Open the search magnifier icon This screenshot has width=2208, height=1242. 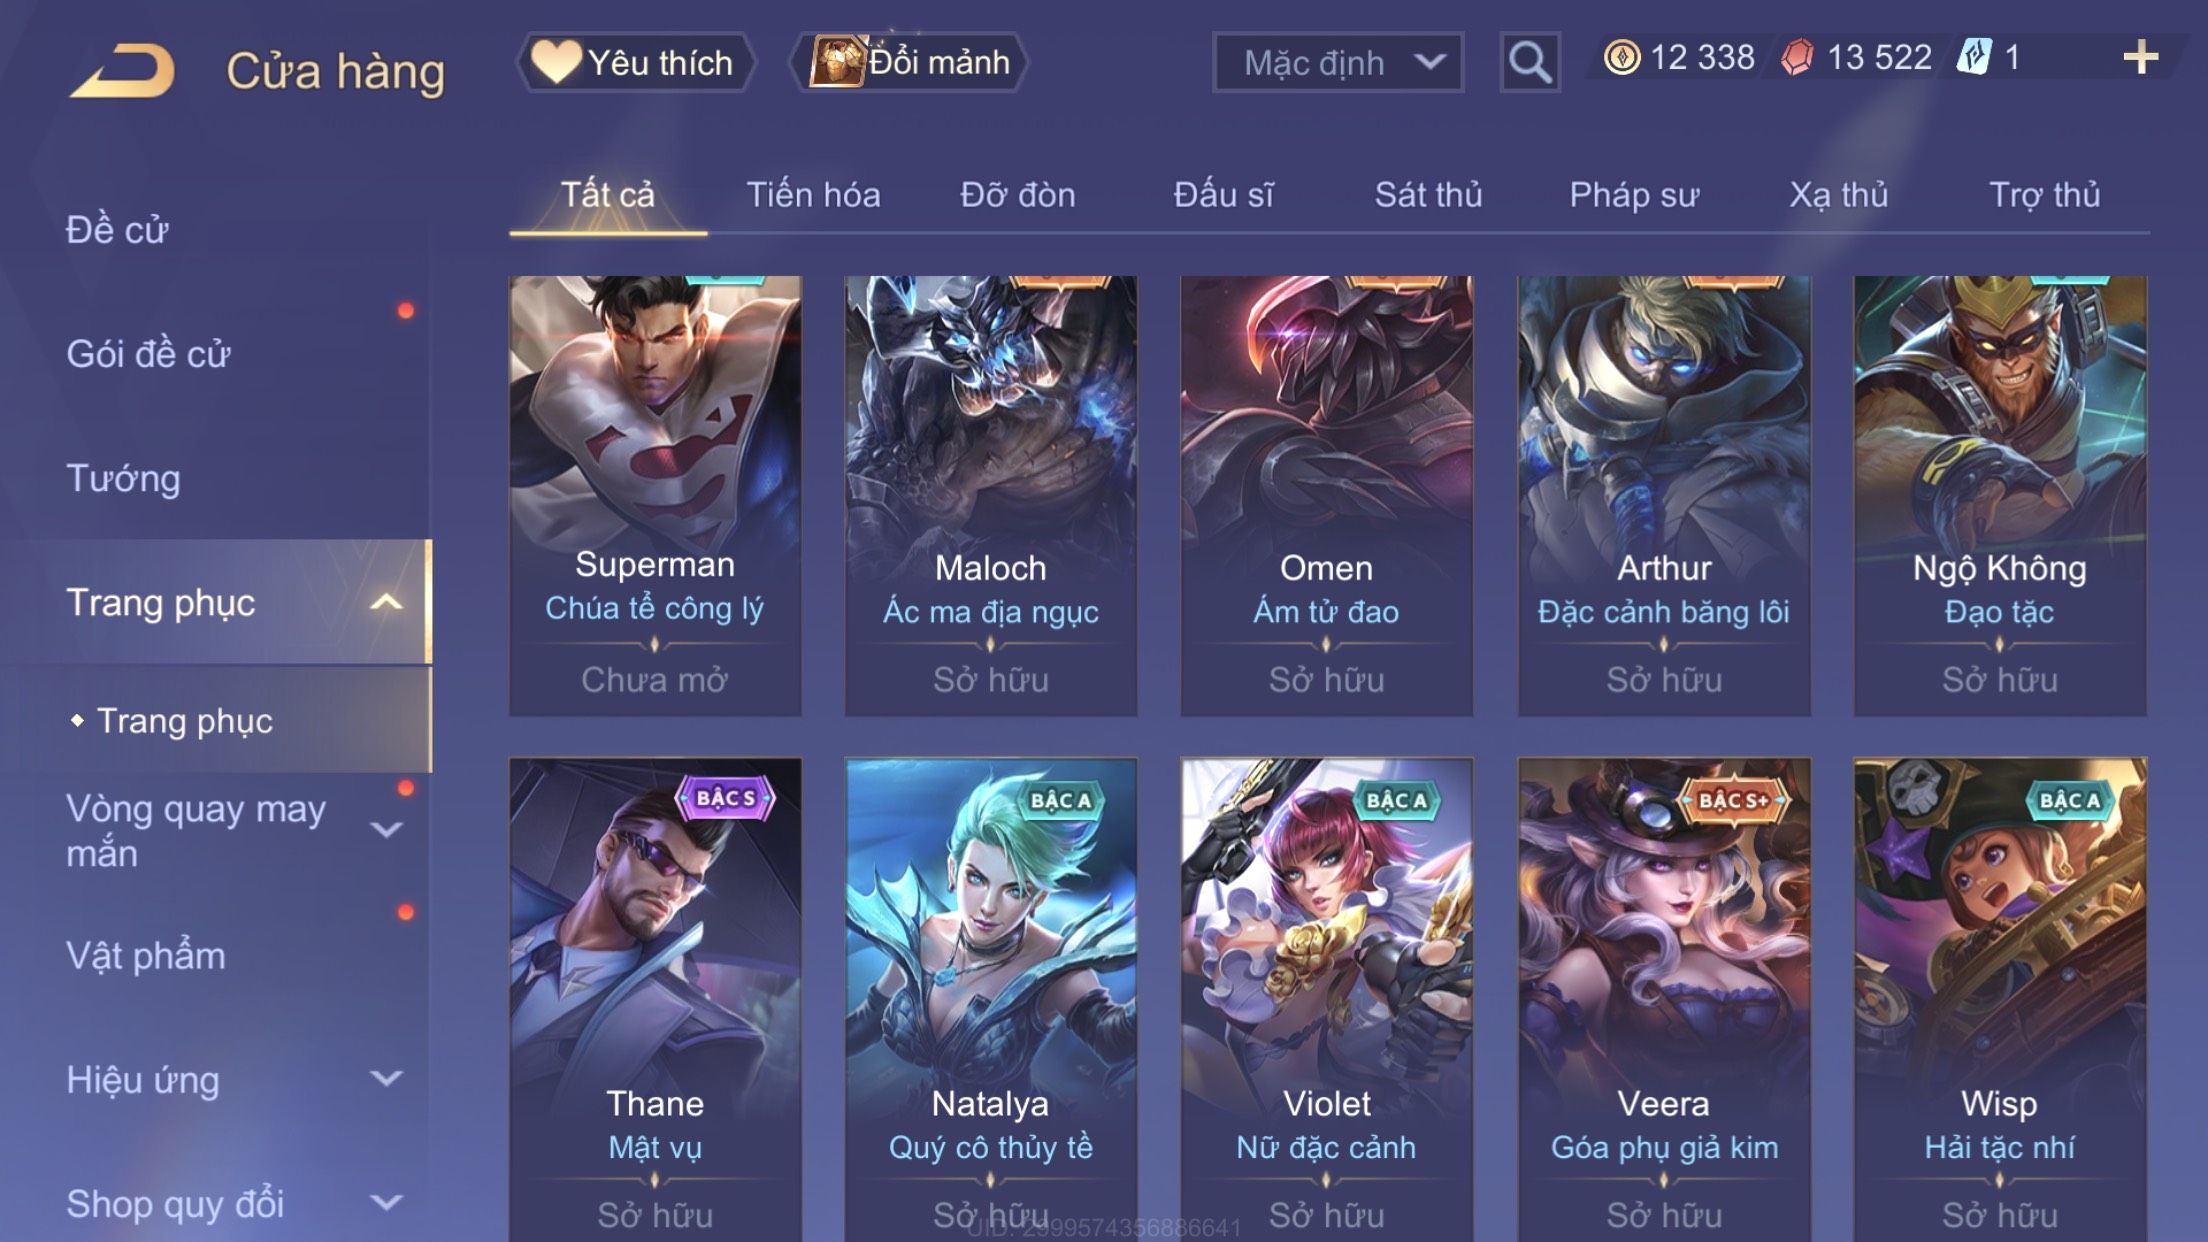point(1529,62)
